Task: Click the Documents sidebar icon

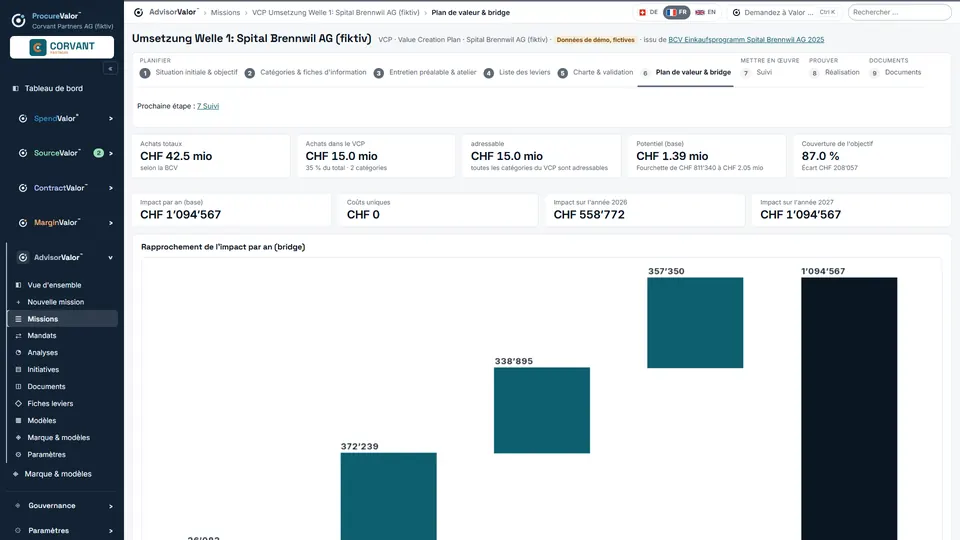Action: click(x=18, y=387)
